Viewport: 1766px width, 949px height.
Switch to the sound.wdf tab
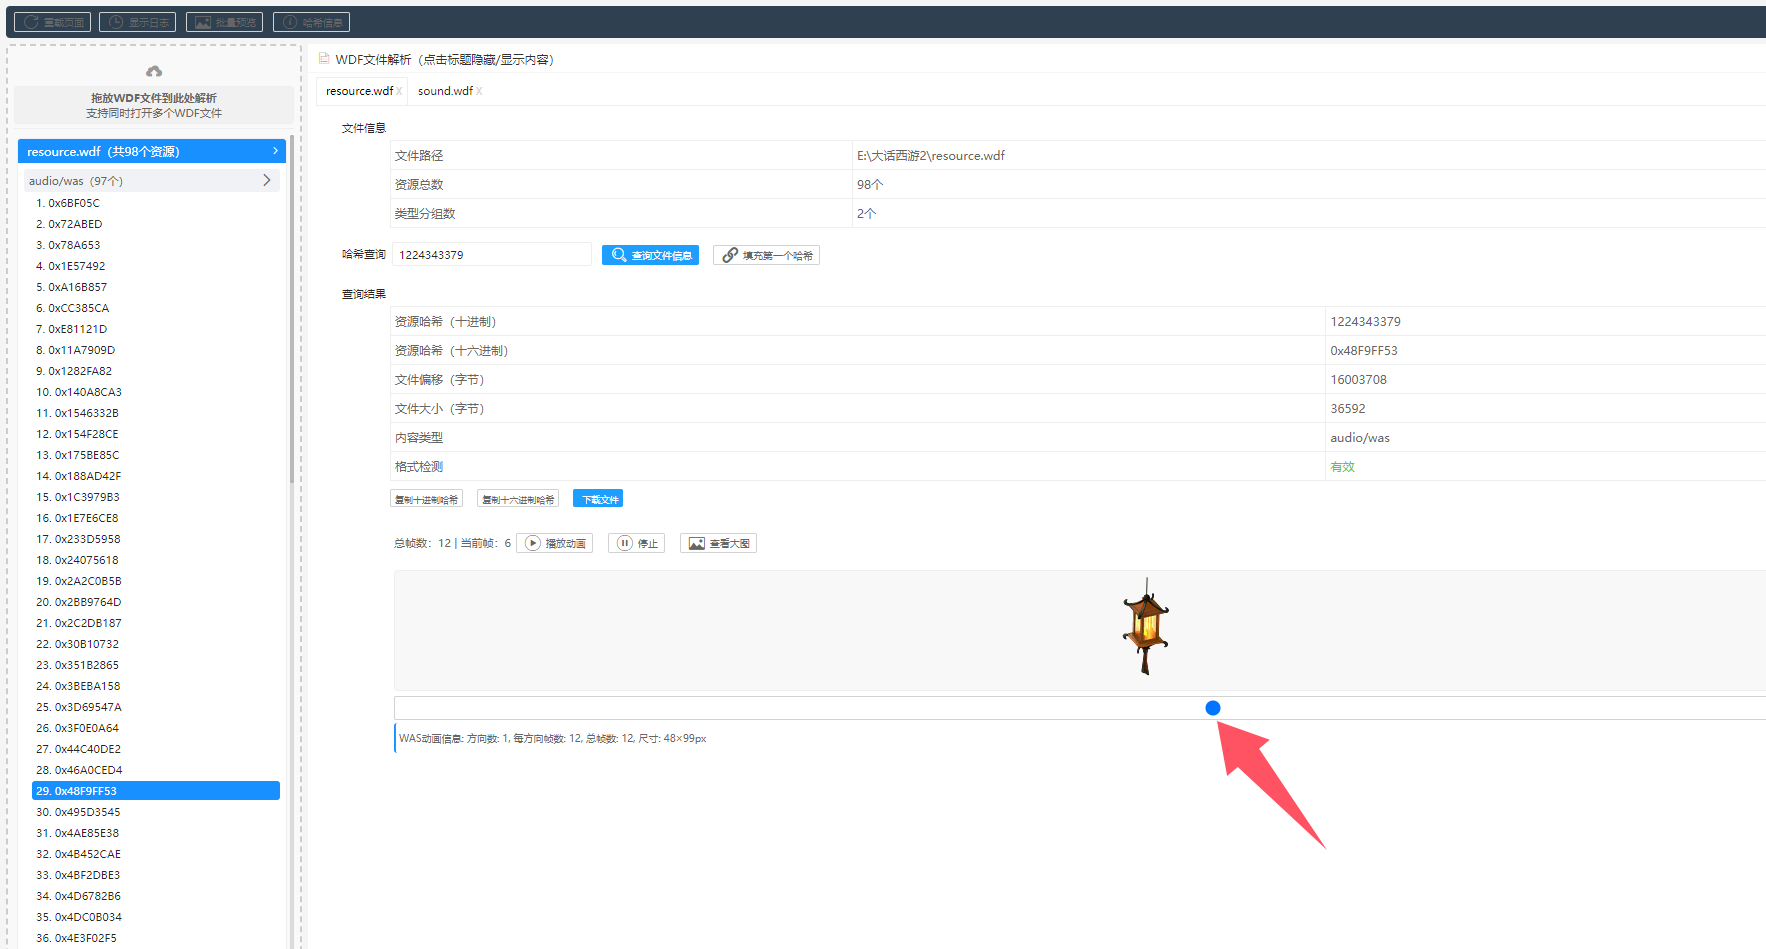pyautogui.click(x=445, y=91)
